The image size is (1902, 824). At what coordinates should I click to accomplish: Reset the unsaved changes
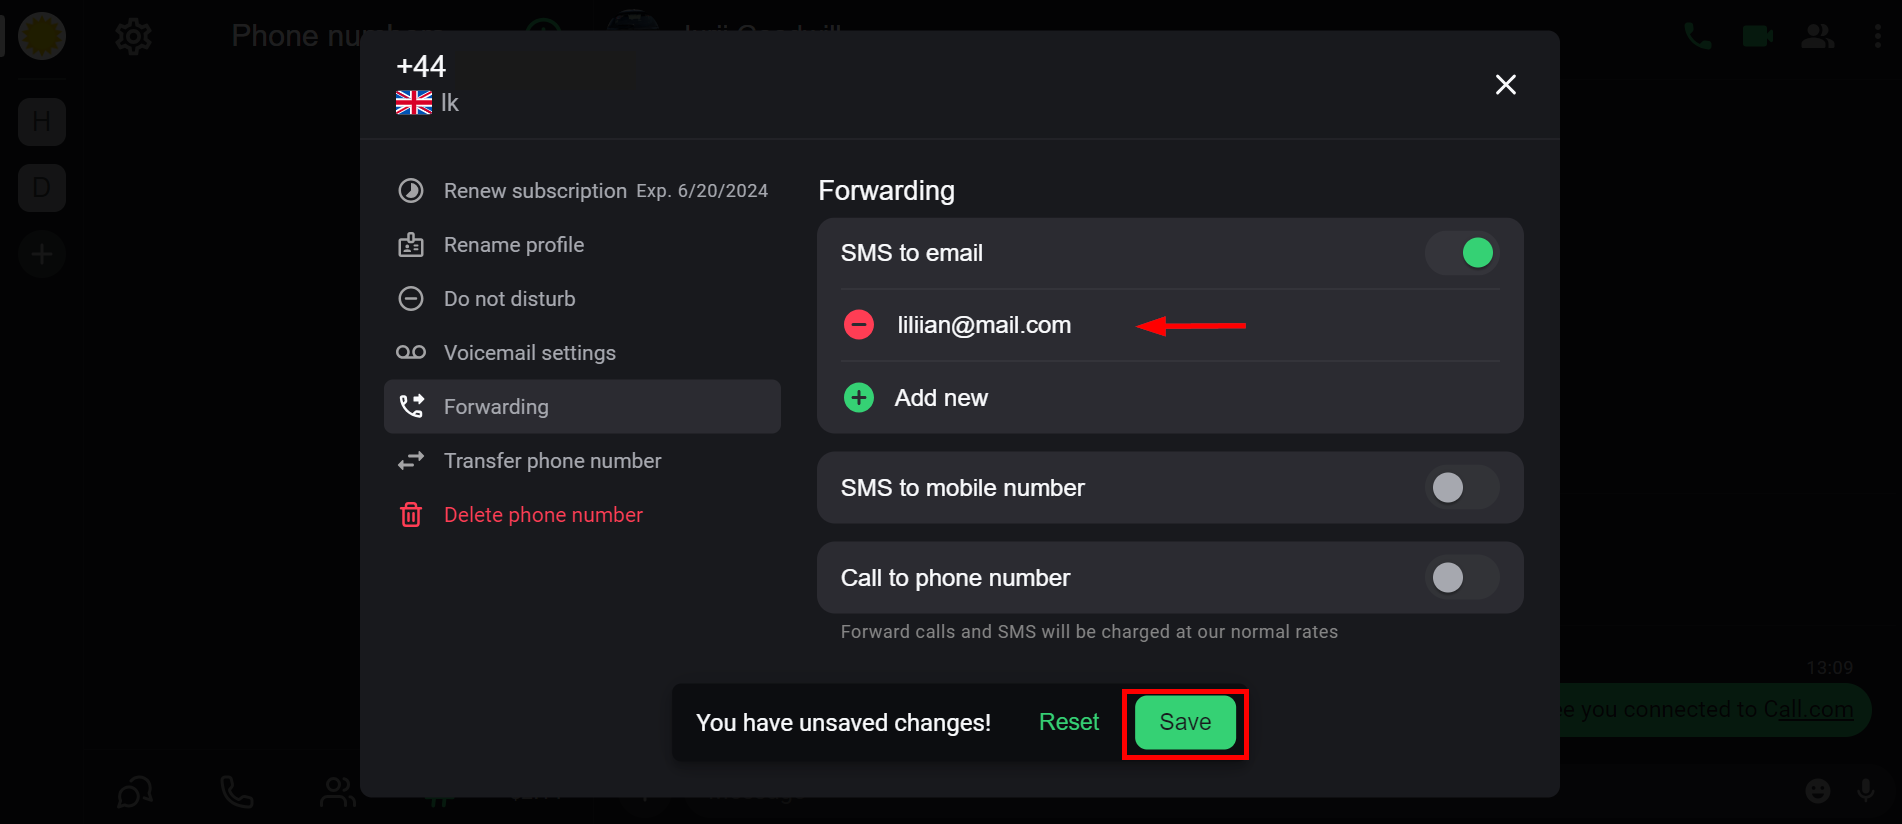pyautogui.click(x=1068, y=722)
